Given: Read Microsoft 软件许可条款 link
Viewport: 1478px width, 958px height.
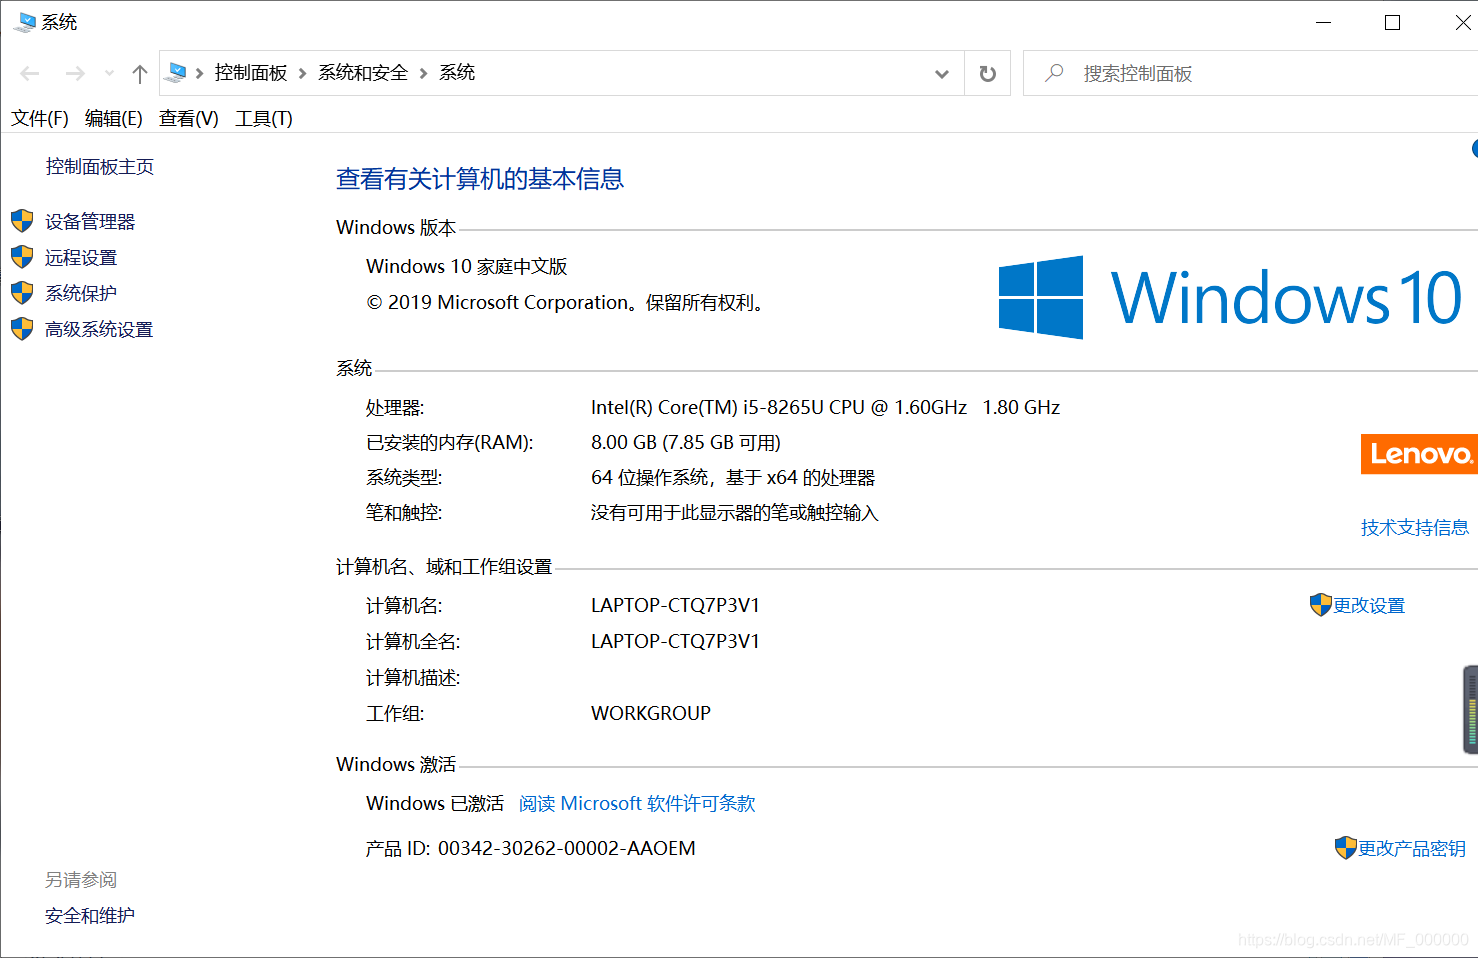Looking at the screenshot, I should (637, 803).
